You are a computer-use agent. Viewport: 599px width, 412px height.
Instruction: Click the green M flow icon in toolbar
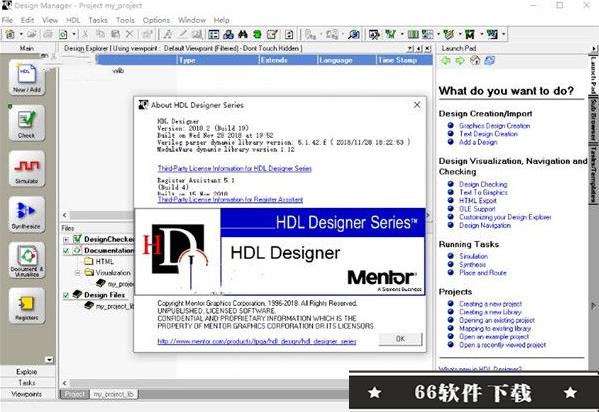click(x=391, y=34)
